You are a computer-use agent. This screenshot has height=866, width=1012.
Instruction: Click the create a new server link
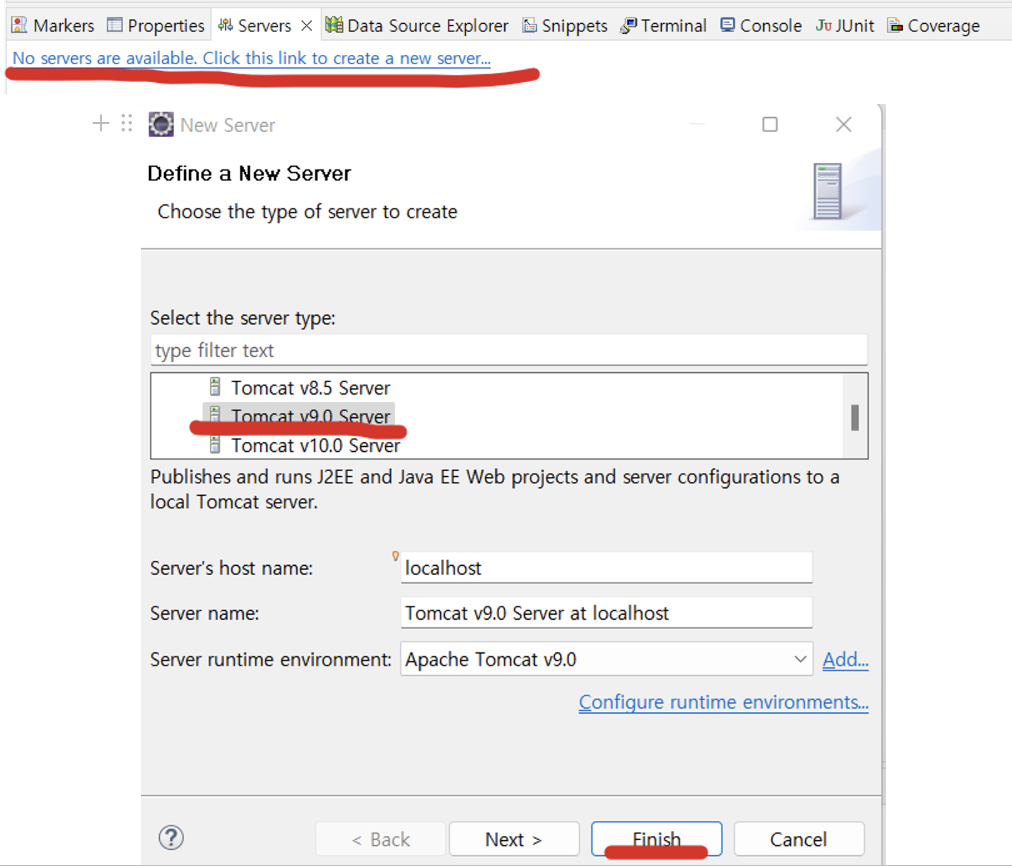pyautogui.click(x=252, y=58)
